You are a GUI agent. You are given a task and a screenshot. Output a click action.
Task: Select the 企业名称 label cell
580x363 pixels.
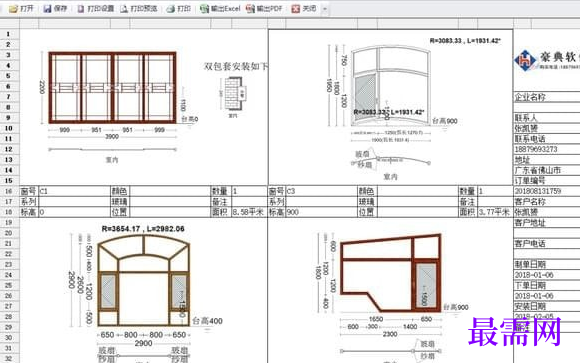coord(547,97)
